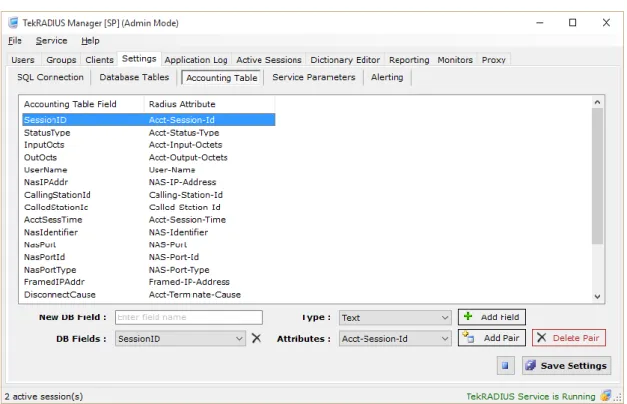Select the Accounting Table sub-tab
Image resolution: width=627 pixels, height=404 pixels.
pyautogui.click(x=222, y=78)
